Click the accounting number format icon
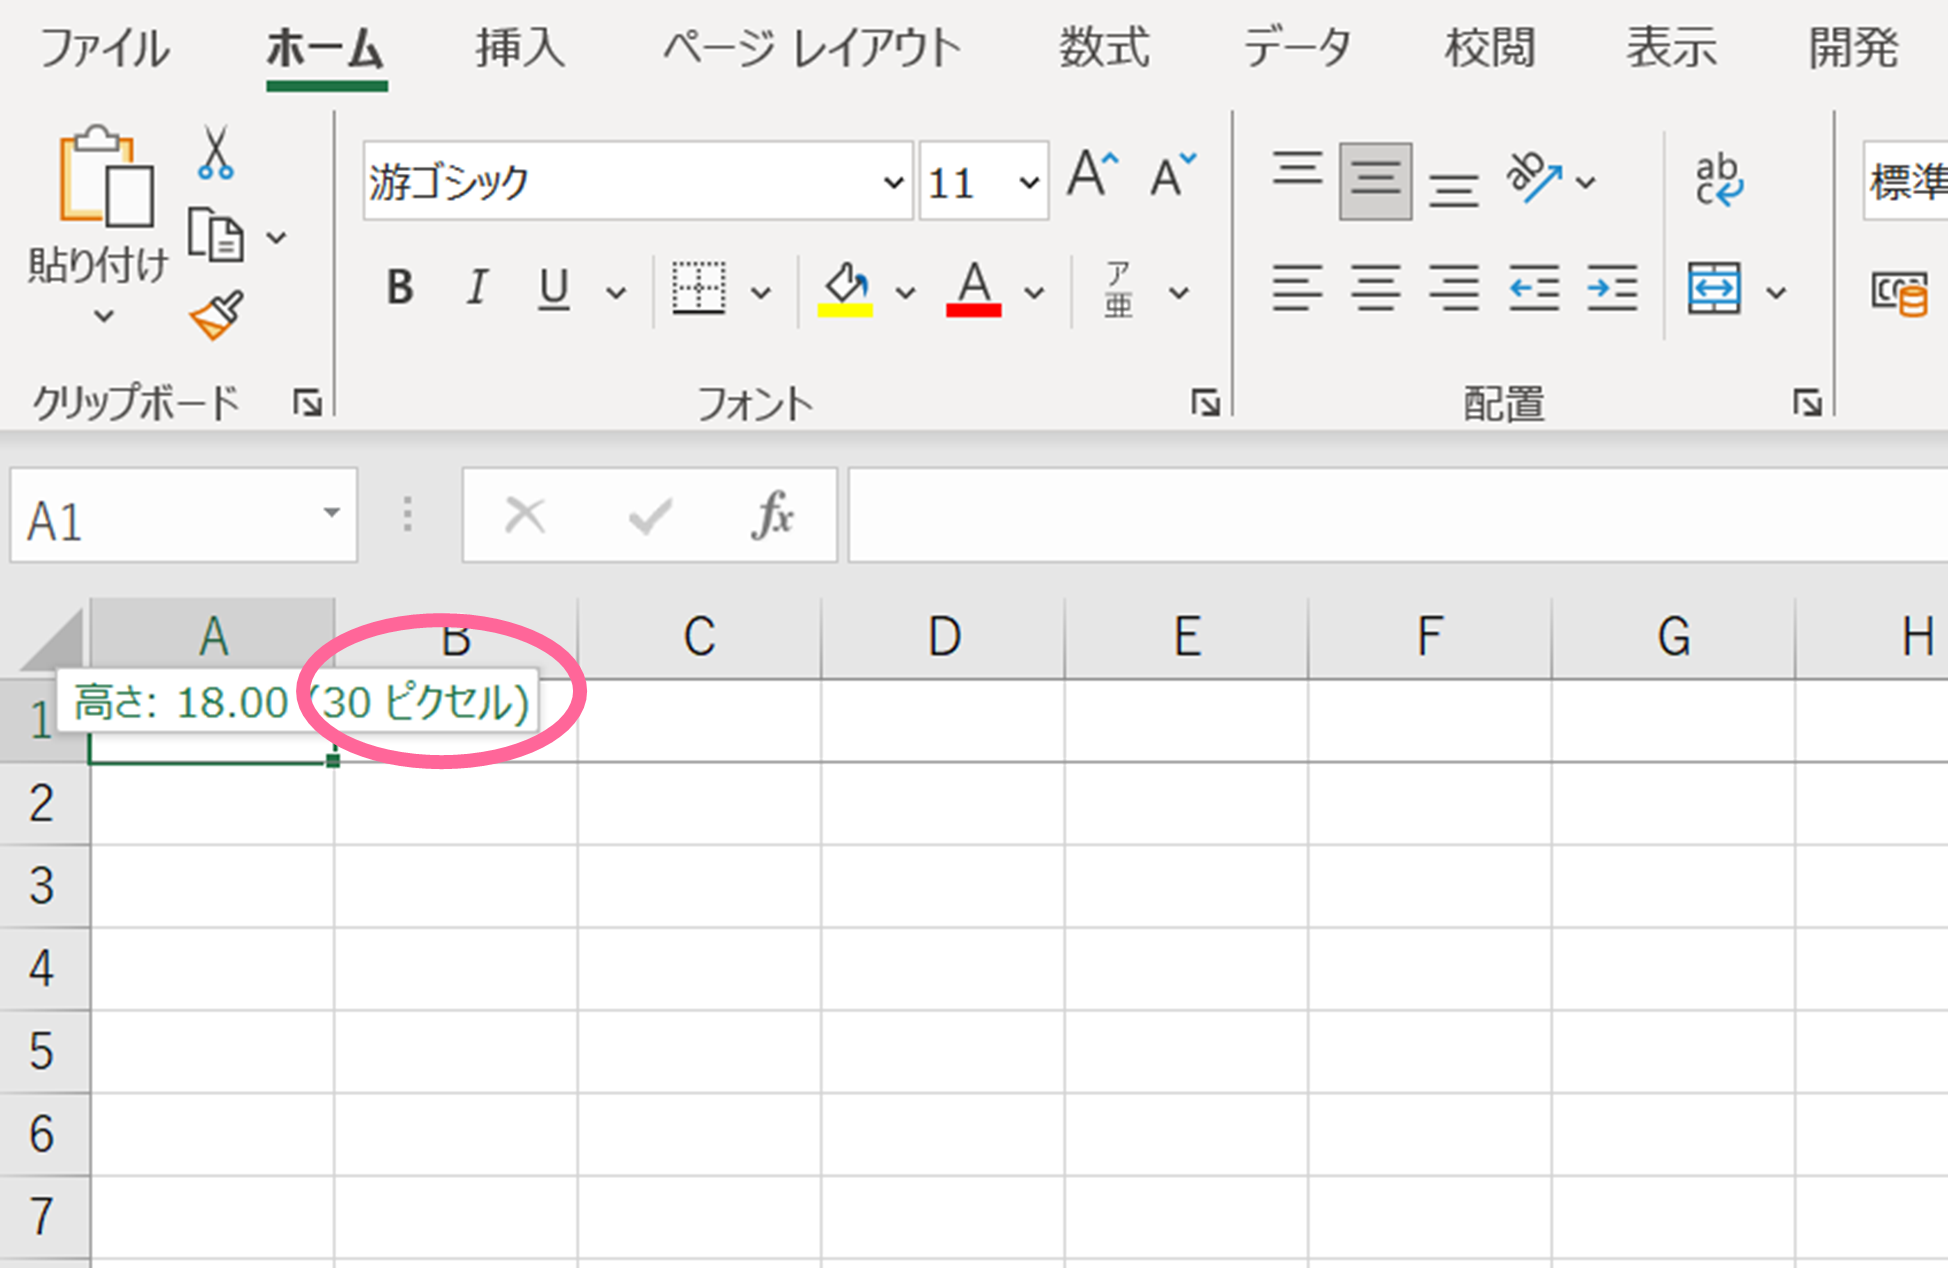The height and width of the screenshot is (1268, 1948). (1899, 294)
